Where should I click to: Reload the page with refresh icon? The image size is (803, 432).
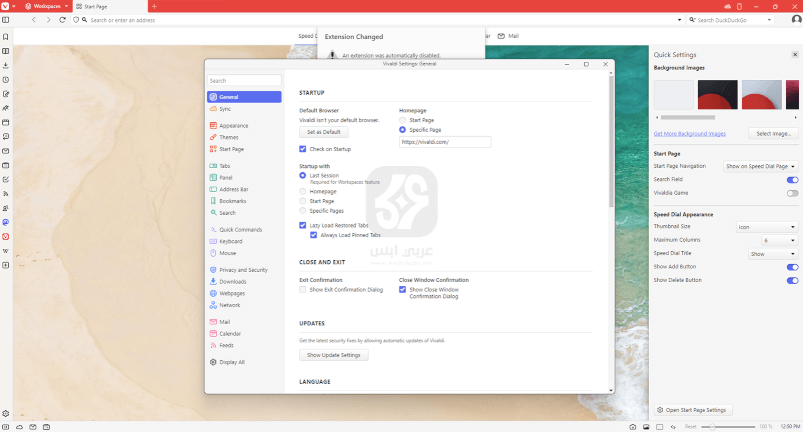coord(62,20)
